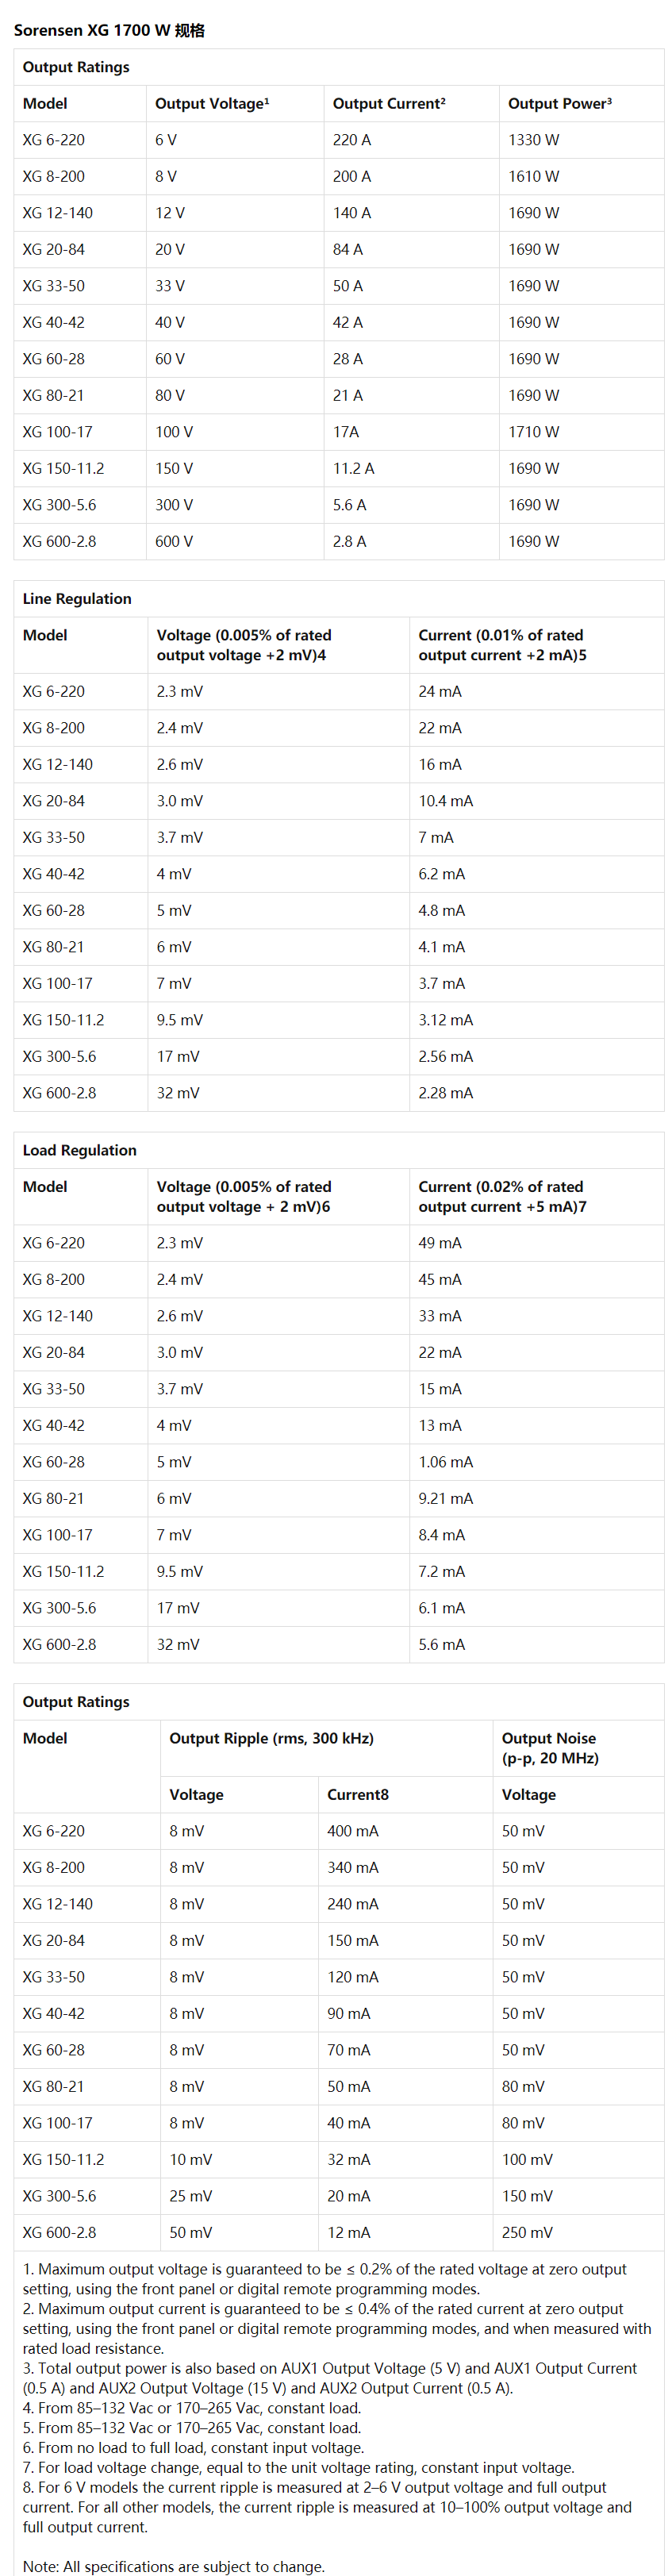672x2576 pixels.
Task: Select the 220 A output current cell
Action: pos(352,140)
